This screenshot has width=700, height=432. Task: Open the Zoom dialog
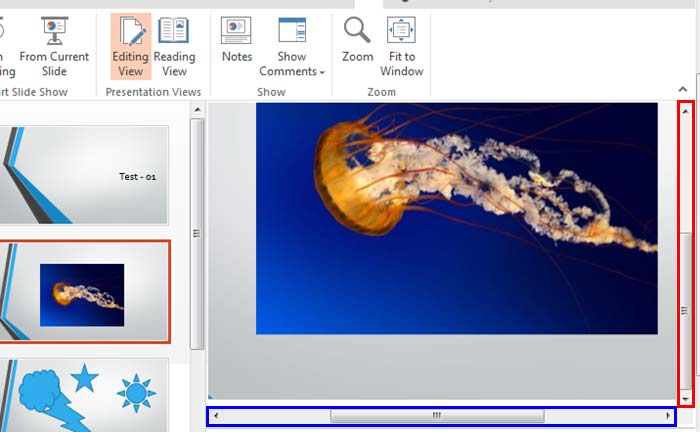[357, 40]
